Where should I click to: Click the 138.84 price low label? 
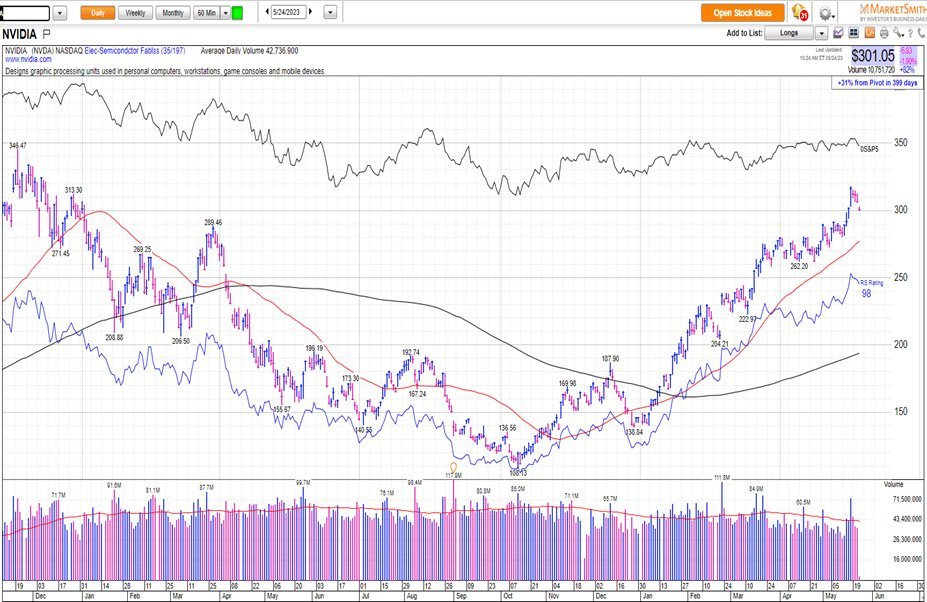(x=634, y=432)
